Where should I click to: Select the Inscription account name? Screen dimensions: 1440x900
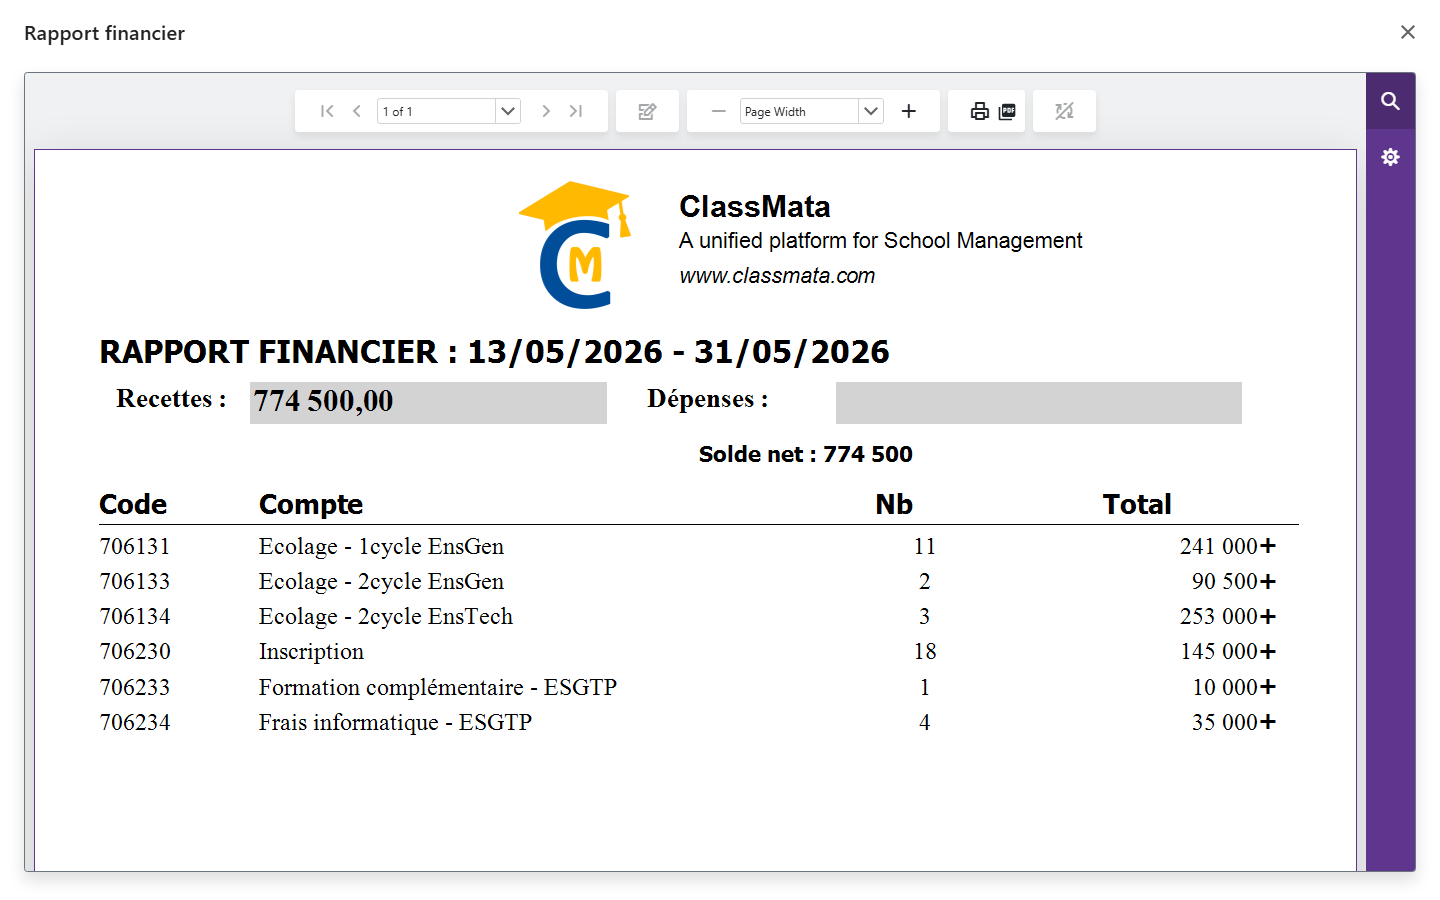tap(311, 652)
